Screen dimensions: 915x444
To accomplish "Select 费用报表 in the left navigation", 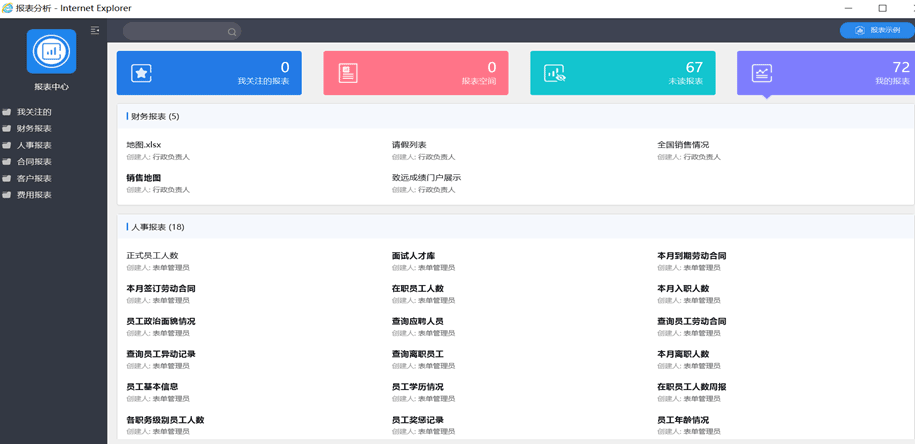I will (34, 195).
